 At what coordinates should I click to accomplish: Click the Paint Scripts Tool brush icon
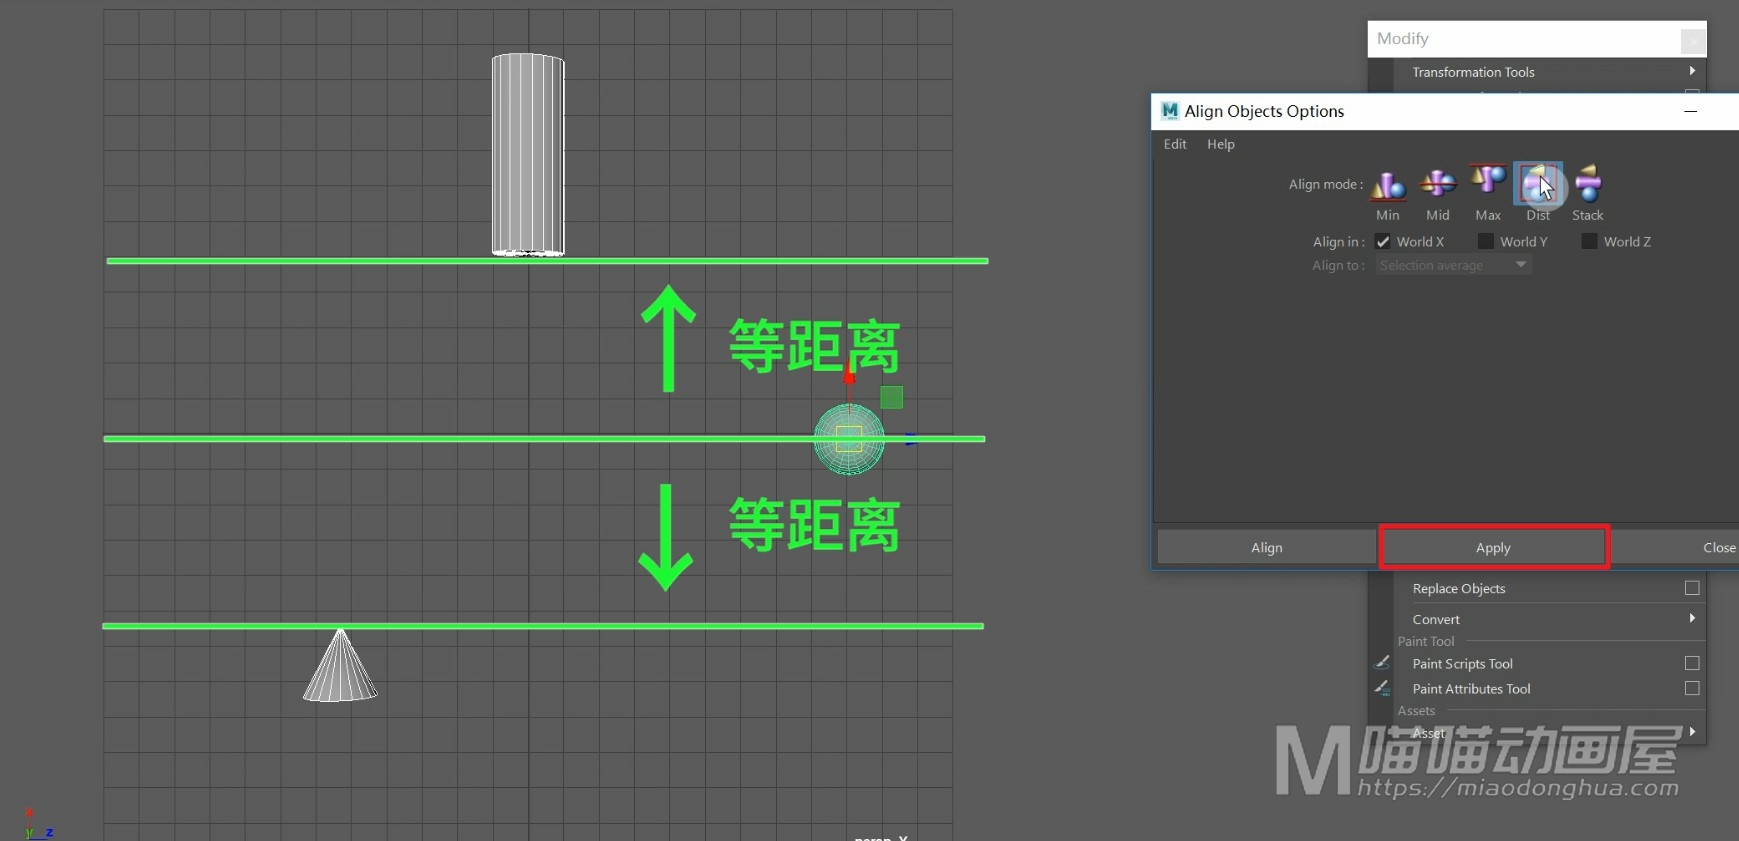[1382, 662]
